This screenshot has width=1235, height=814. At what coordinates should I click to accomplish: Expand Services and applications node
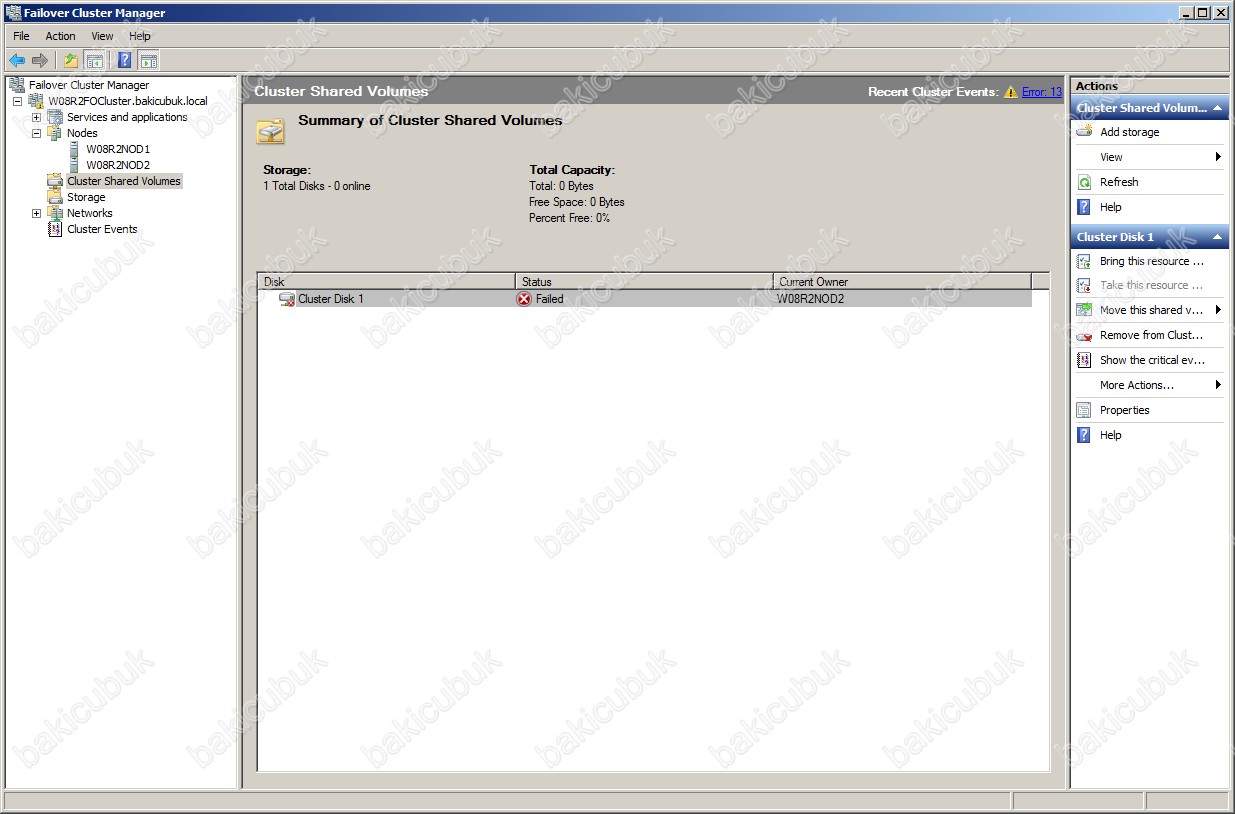(36, 117)
